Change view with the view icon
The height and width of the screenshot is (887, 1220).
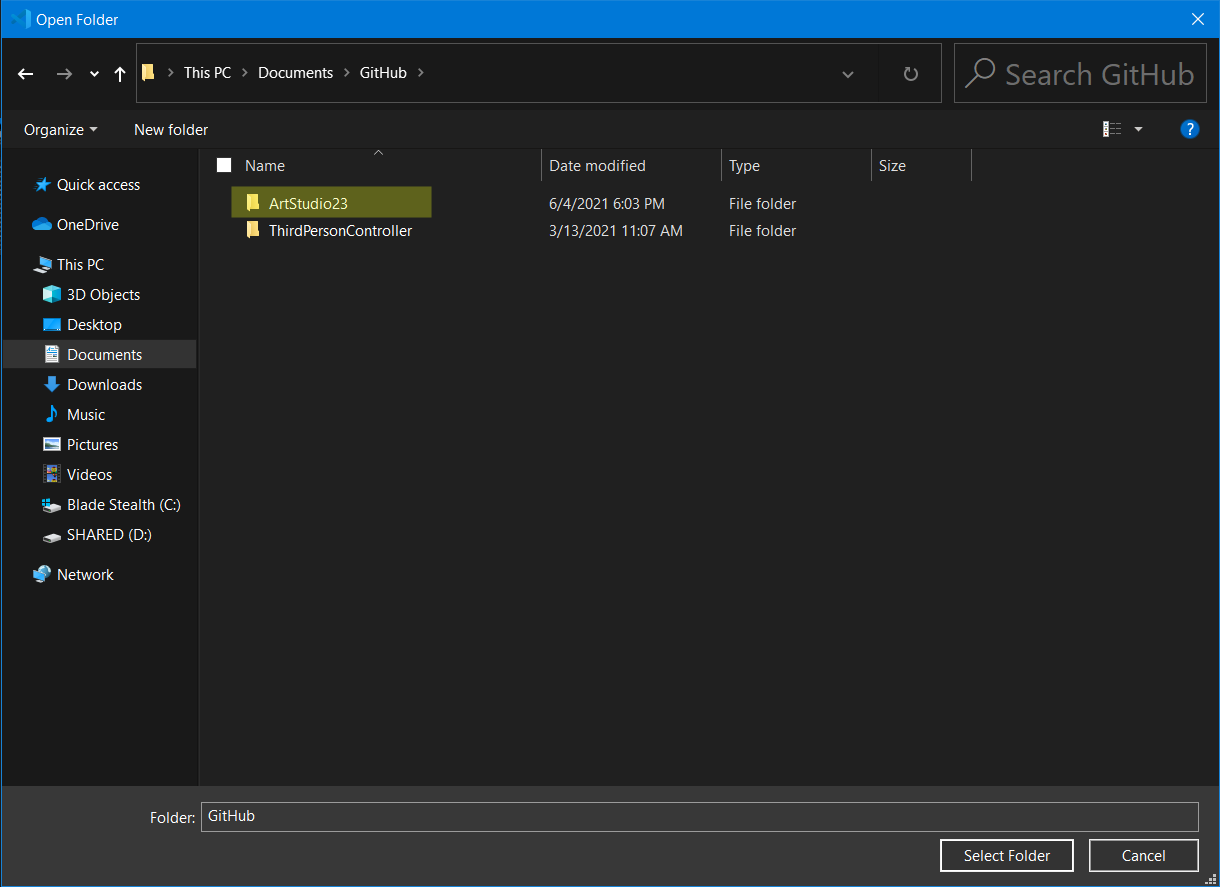1112,129
